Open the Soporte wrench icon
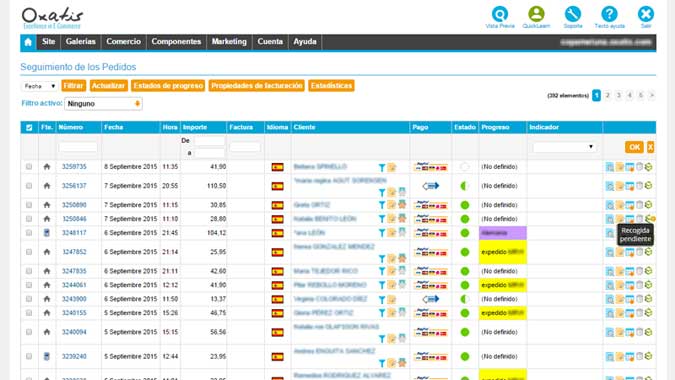The width and height of the screenshot is (675, 380). (573, 14)
